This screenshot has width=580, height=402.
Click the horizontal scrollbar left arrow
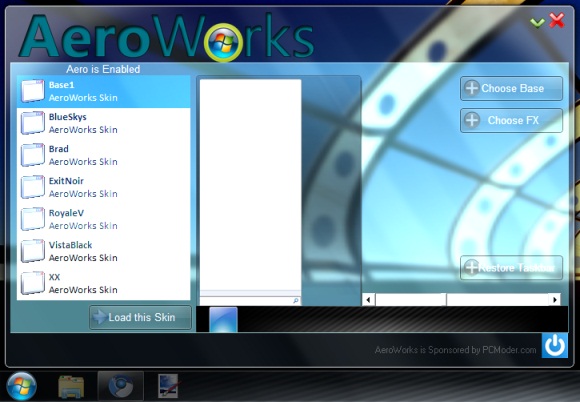368,300
